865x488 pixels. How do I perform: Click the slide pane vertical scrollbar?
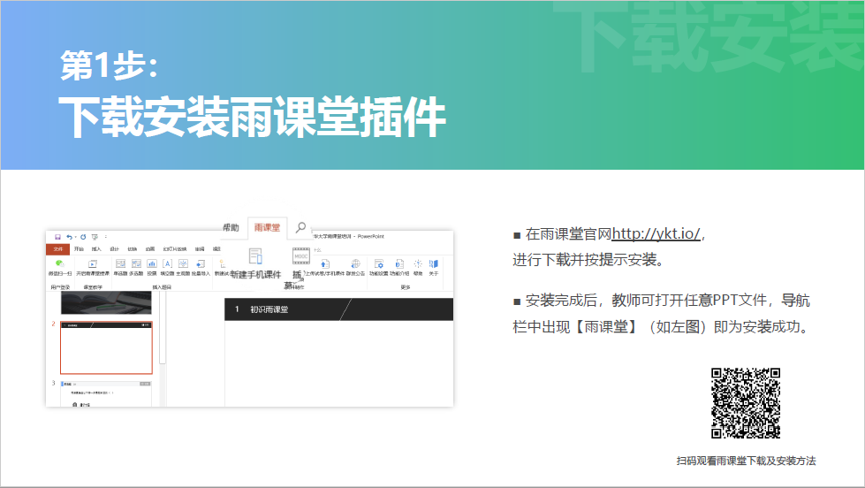point(162,328)
